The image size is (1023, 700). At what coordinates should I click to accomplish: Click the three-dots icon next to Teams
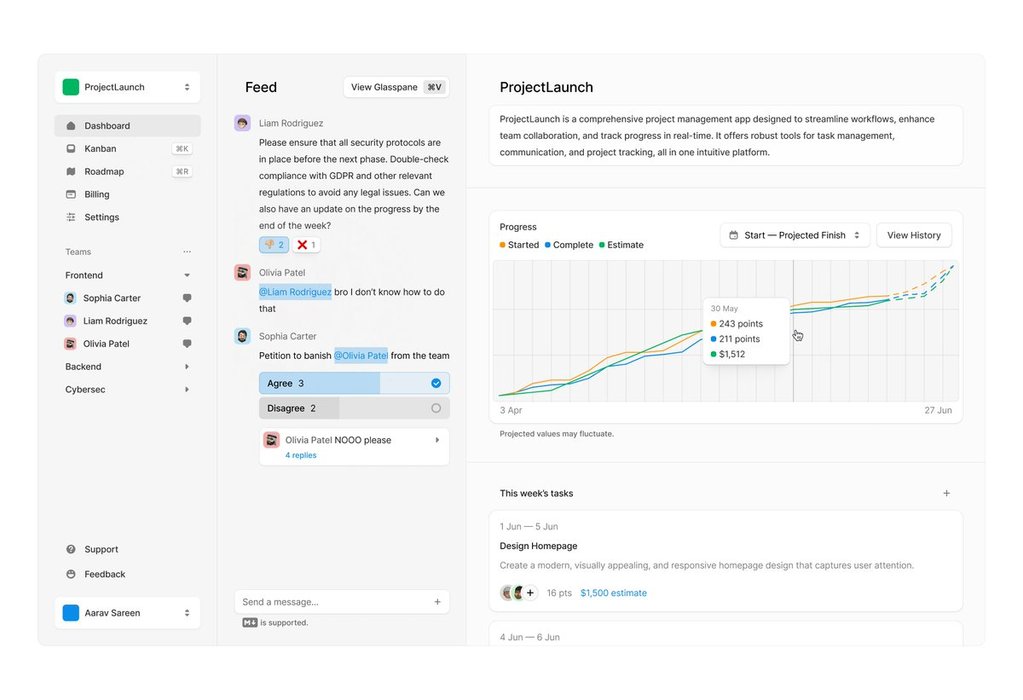click(x=187, y=252)
